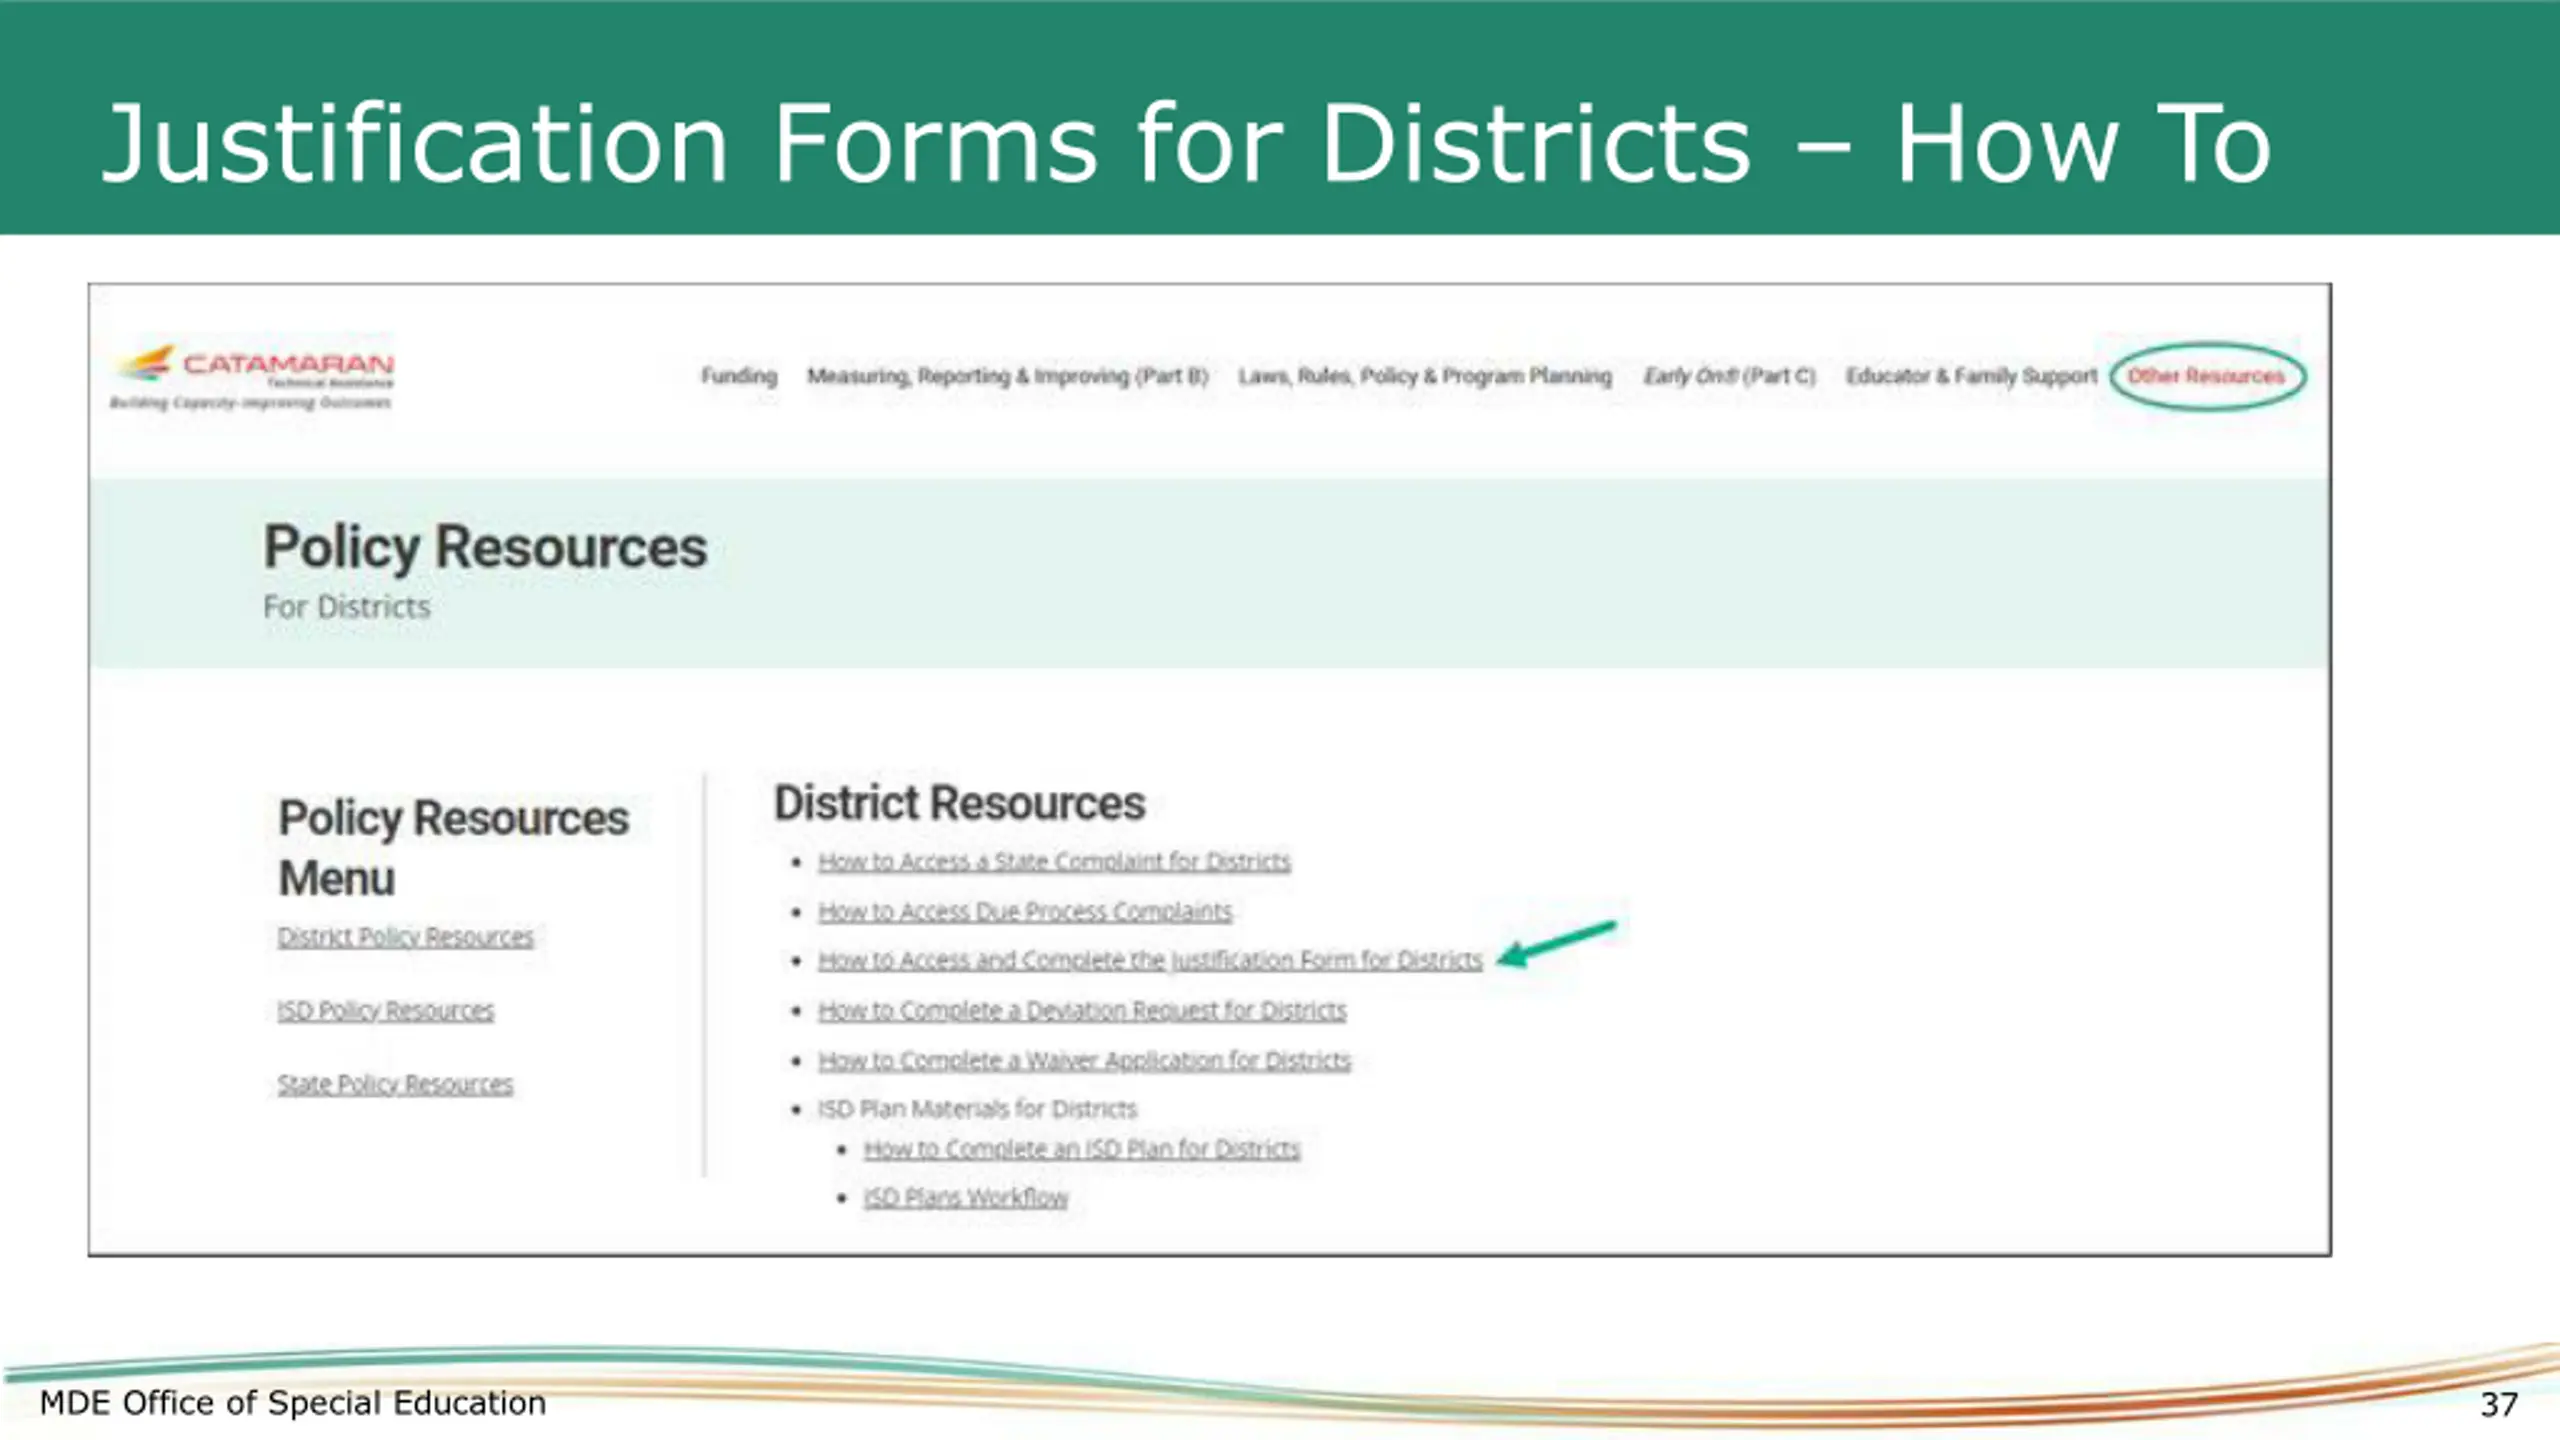Go to ISD Policy Resources link
The width and height of the screenshot is (2560, 1440).
point(386,1010)
